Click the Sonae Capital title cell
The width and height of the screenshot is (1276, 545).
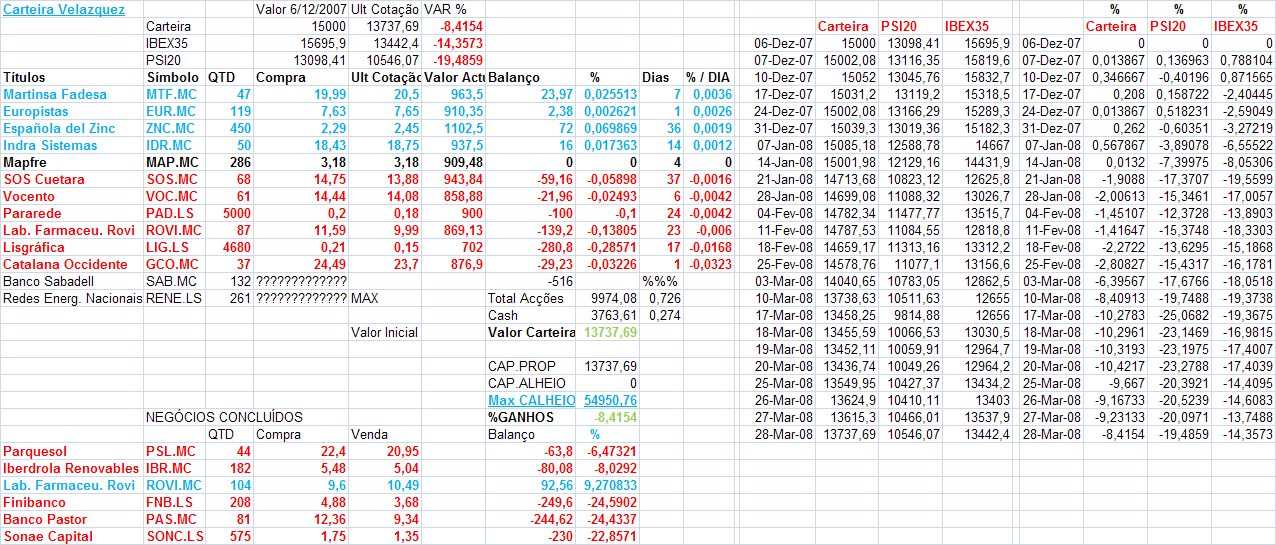click(48, 537)
